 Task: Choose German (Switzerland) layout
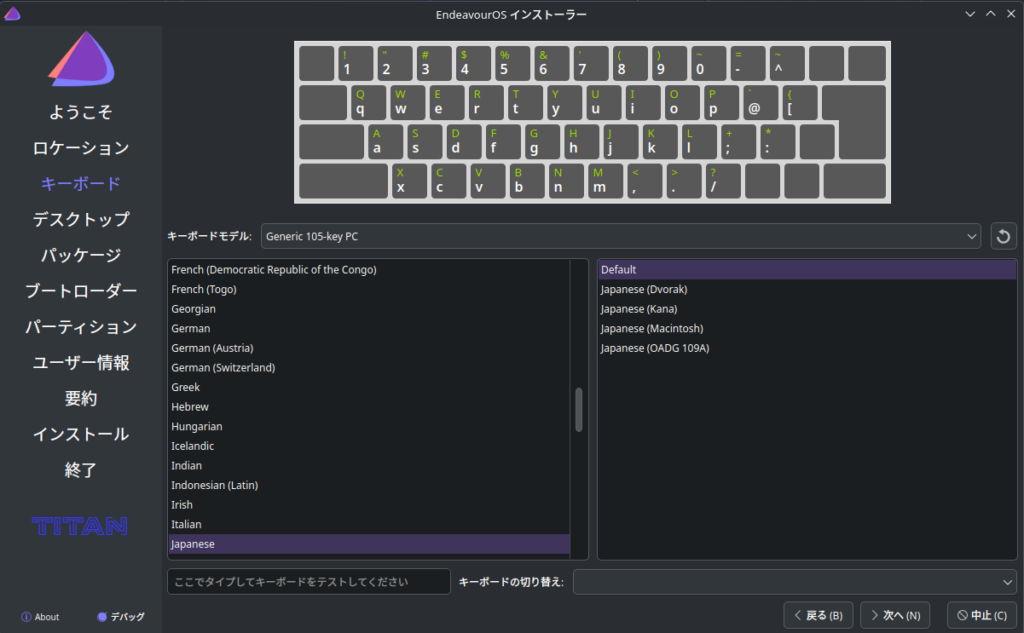click(223, 368)
